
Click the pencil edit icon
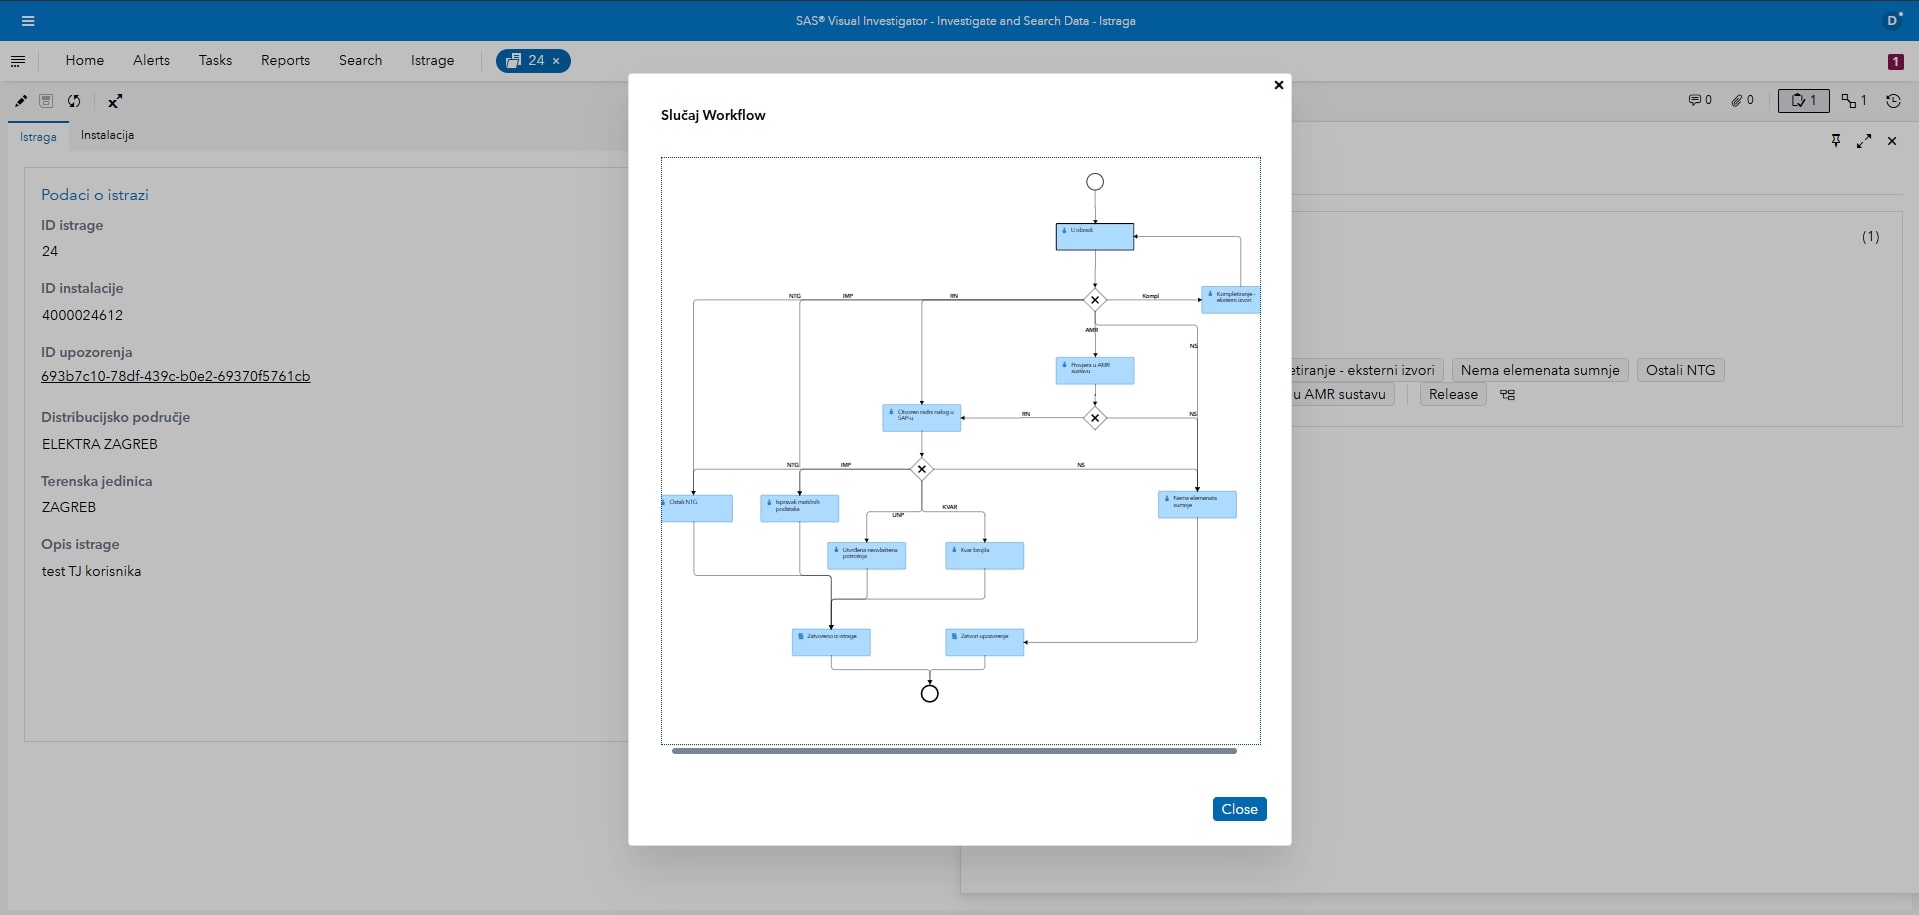(20, 101)
